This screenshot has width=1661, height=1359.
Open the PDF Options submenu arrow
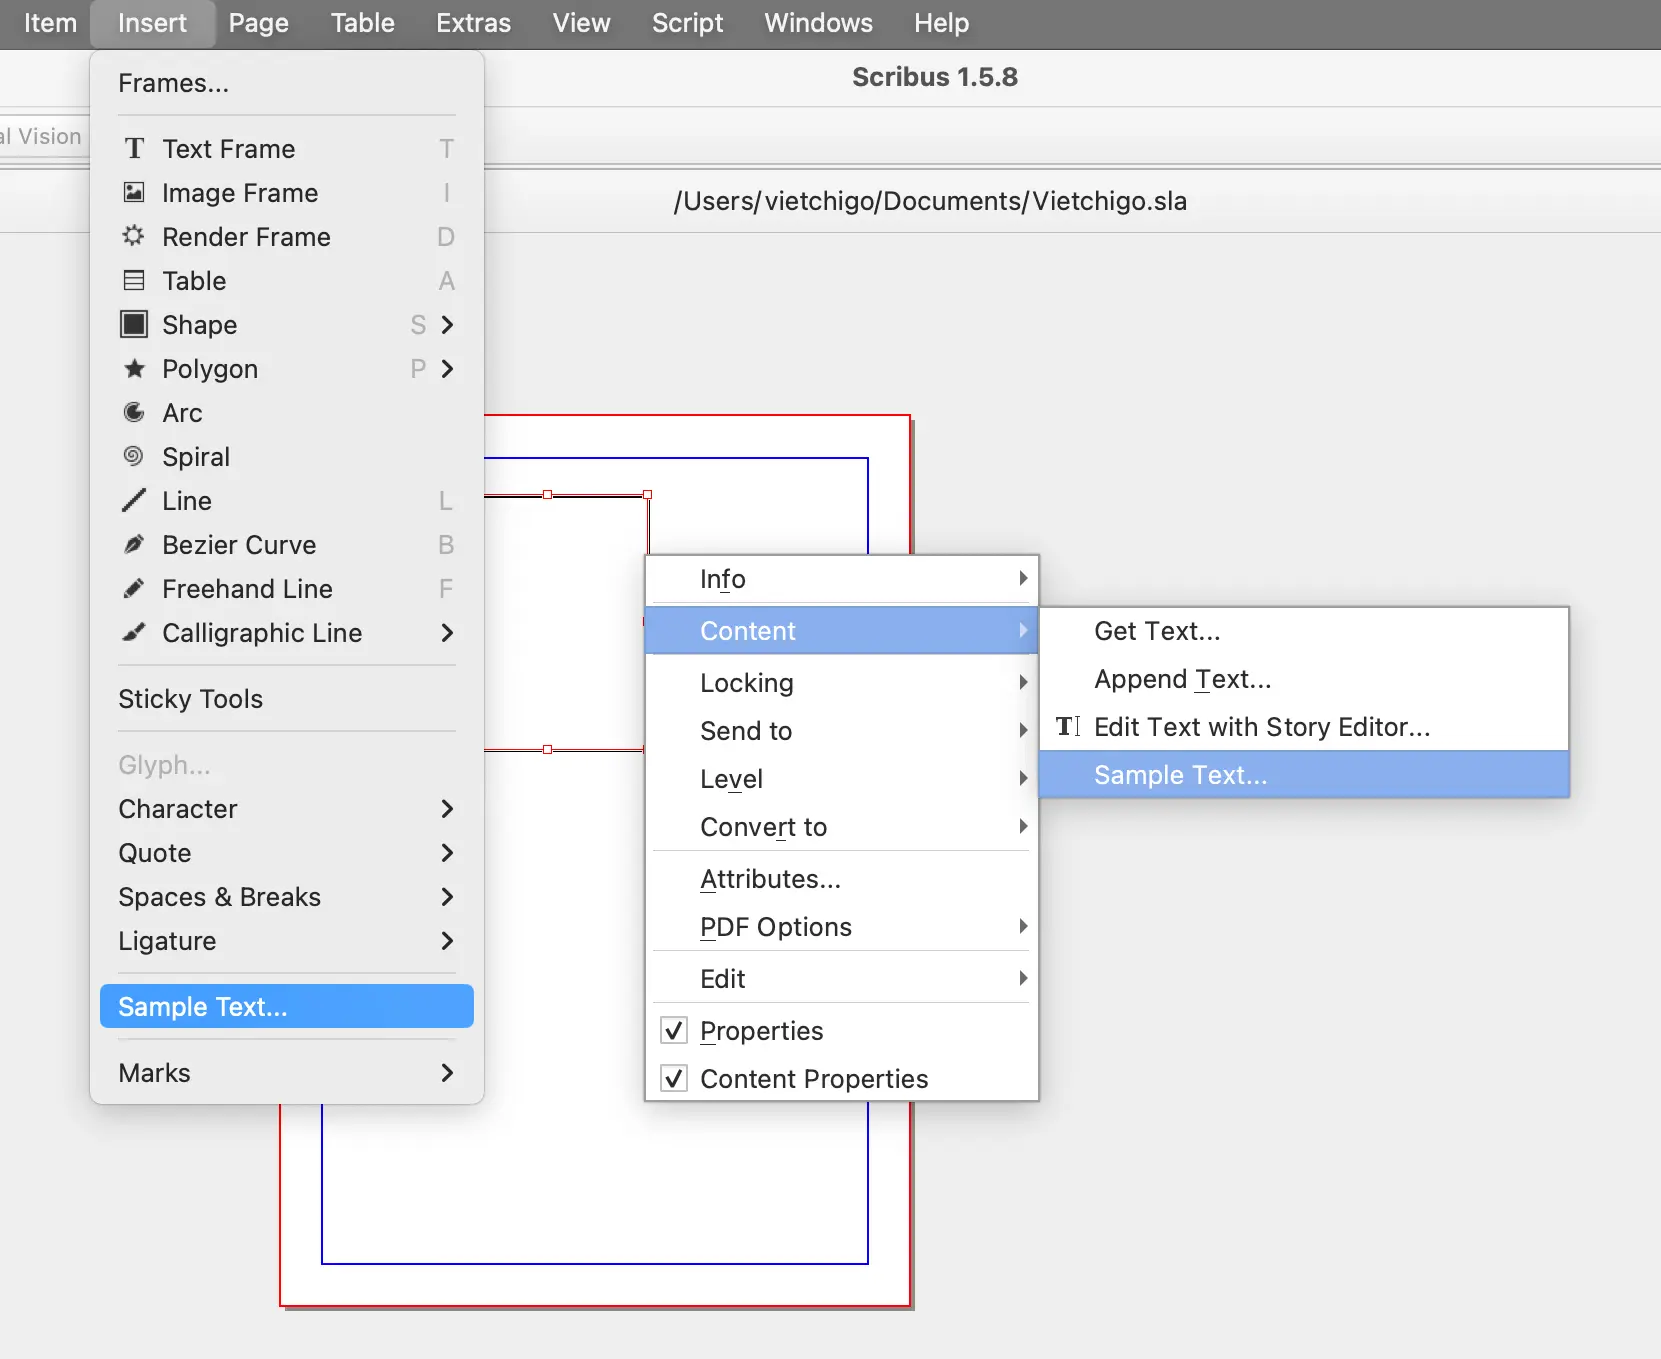tap(1022, 927)
